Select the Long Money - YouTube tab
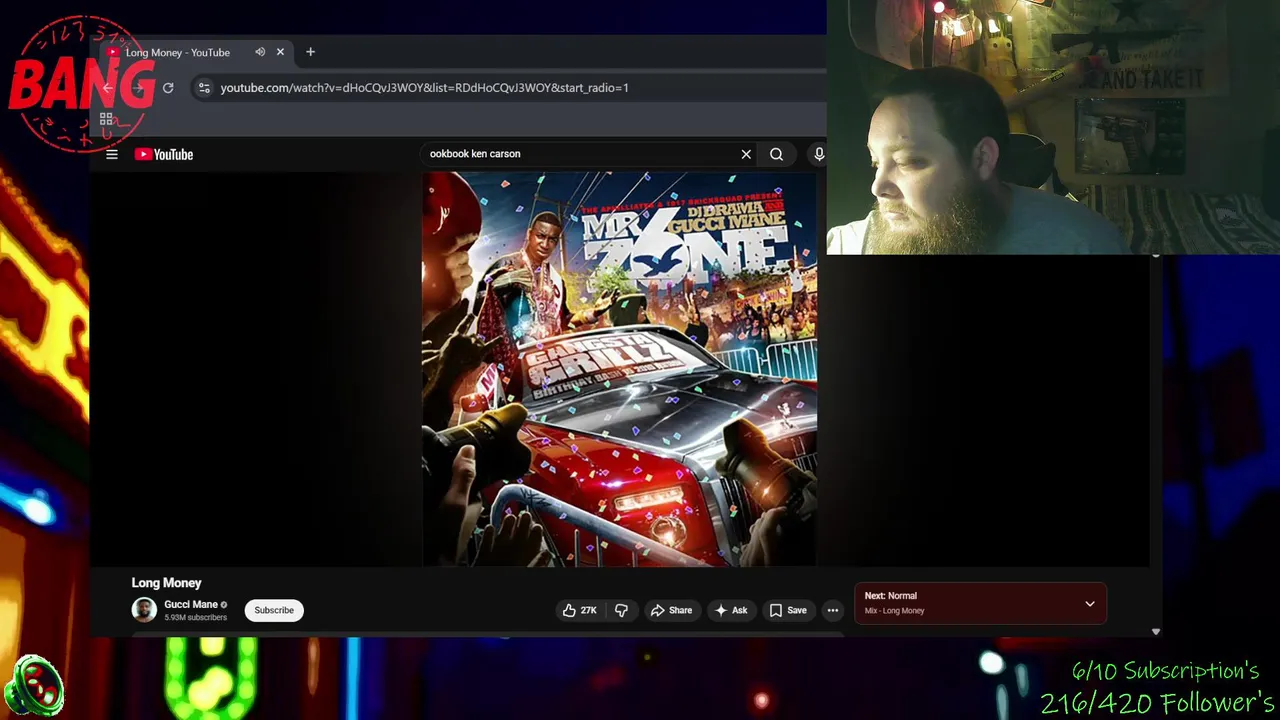Image resolution: width=1280 pixels, height=720 pixels. point(178,52)
